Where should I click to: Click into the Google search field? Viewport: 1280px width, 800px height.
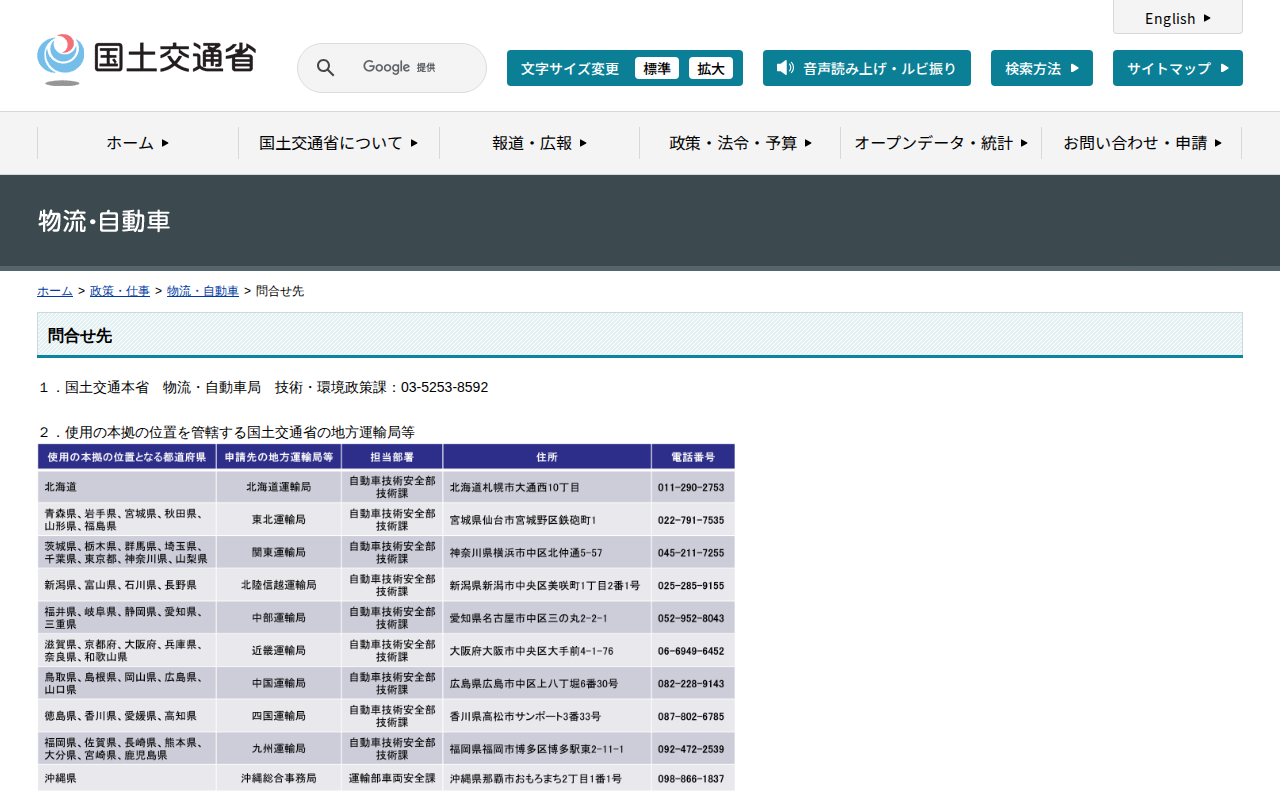(410, 68)
